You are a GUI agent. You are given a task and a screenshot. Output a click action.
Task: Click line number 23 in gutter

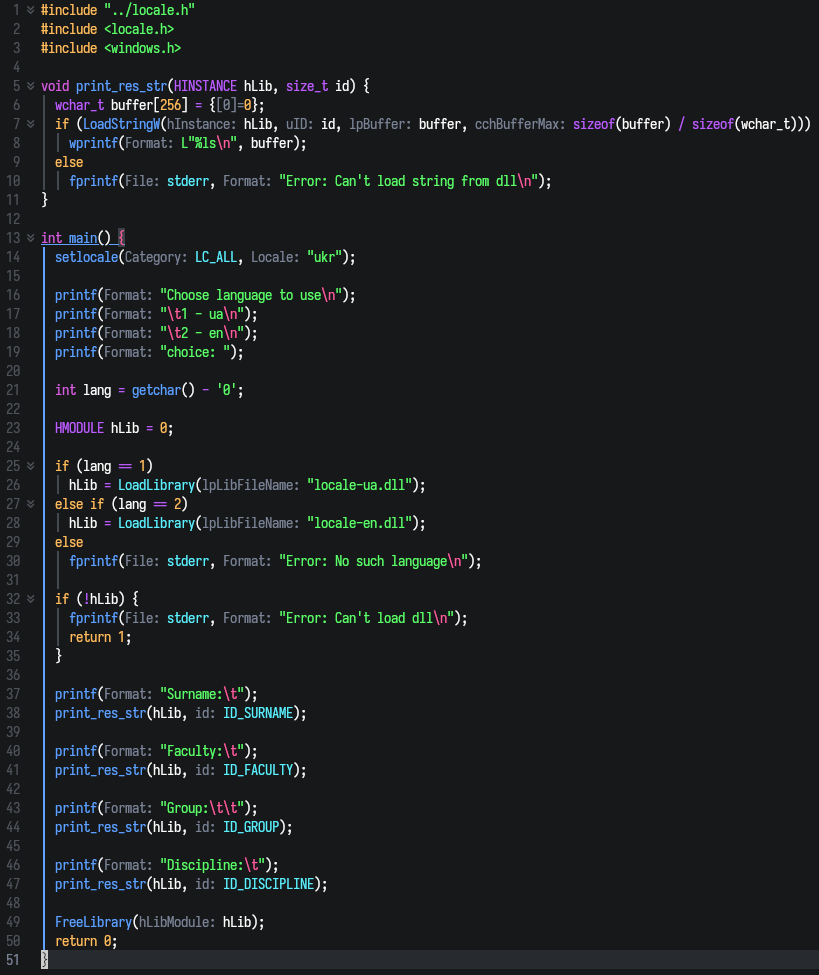(13, 428)
